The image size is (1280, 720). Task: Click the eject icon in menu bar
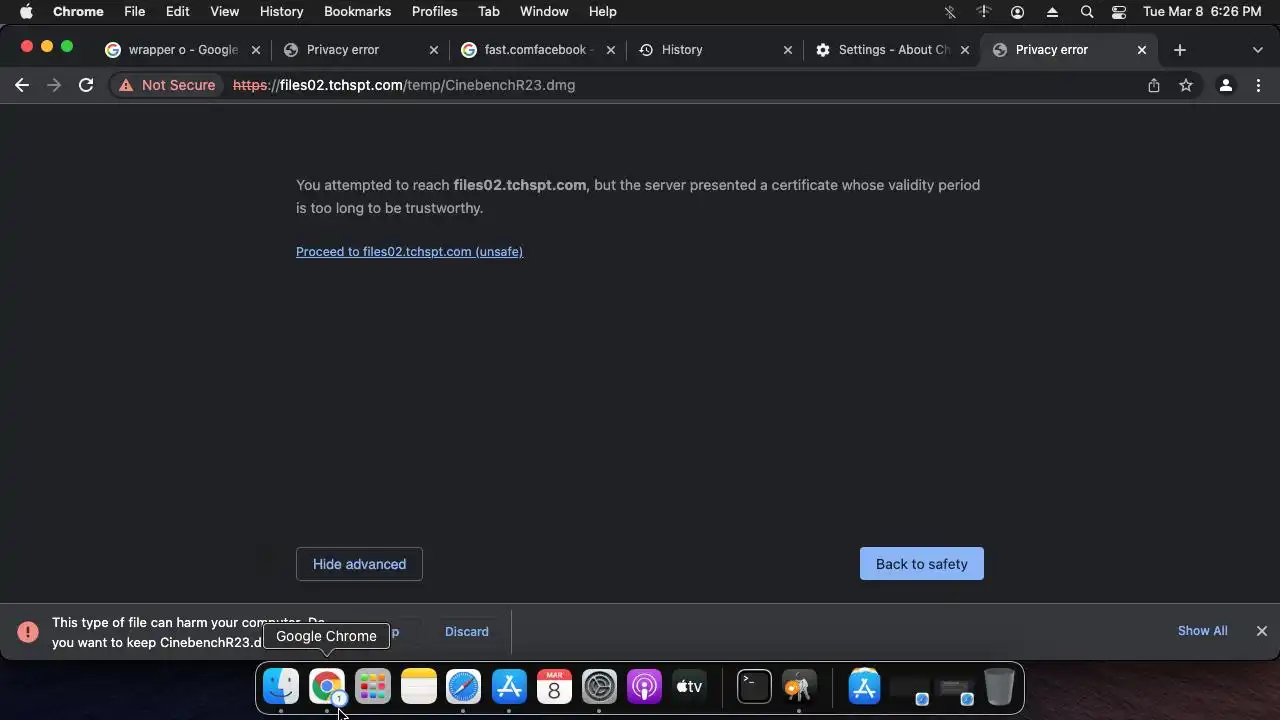pos(1052,12)
